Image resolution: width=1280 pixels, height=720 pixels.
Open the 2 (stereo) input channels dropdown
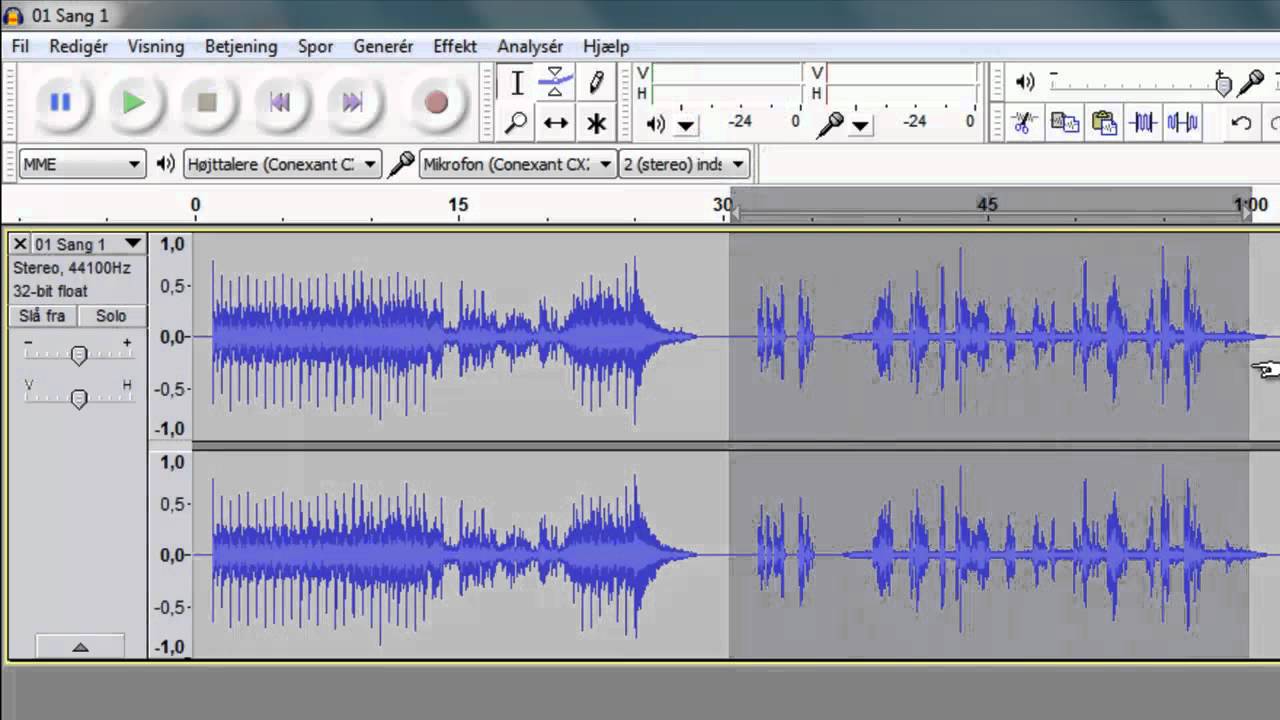tap(684, 164)
